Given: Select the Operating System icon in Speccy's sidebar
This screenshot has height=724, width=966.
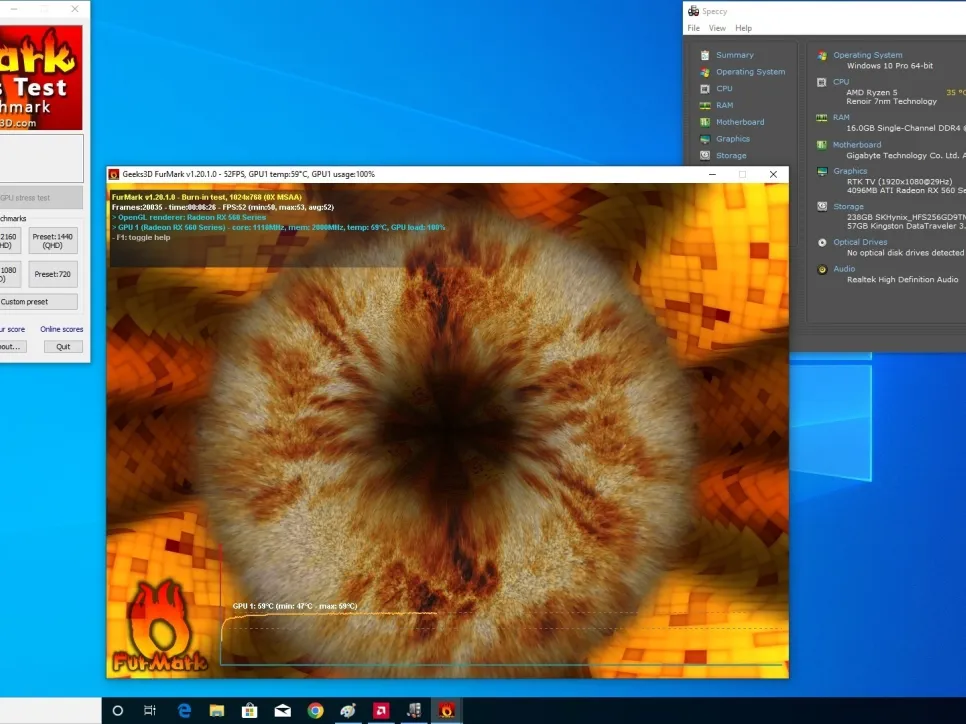Looking at the screenshot, I should click(x=705, y=72).
